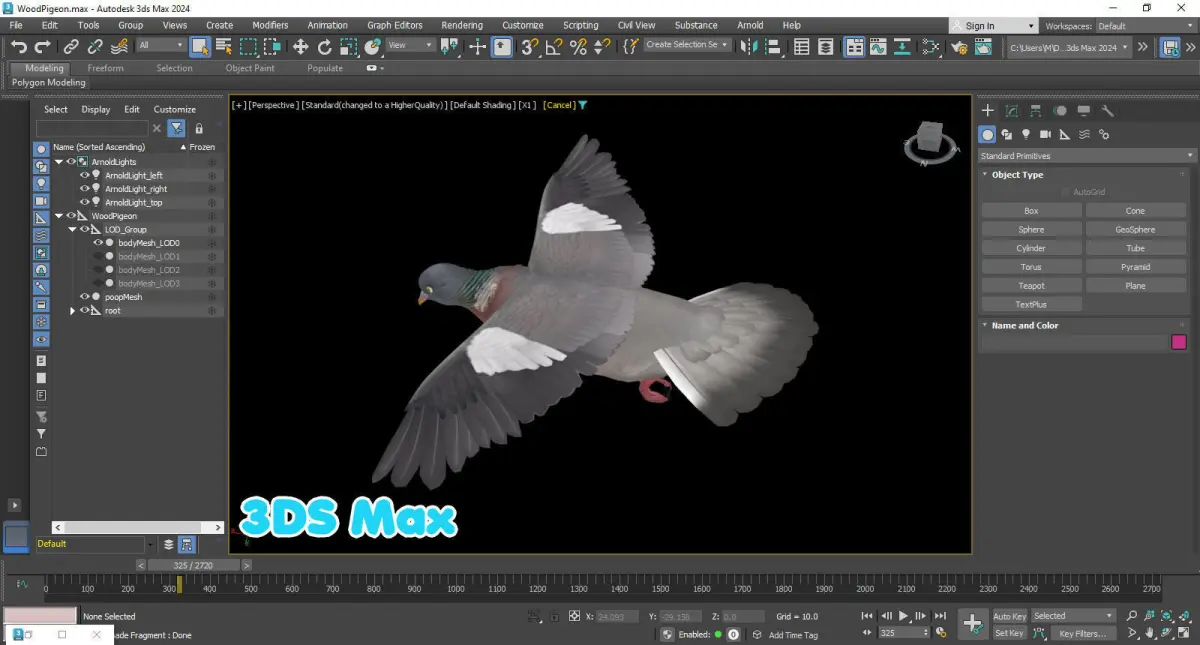The image size is (1200, 645).
Task: Collapse the ArnoldLights tree node
Action: tap(59, 162)
